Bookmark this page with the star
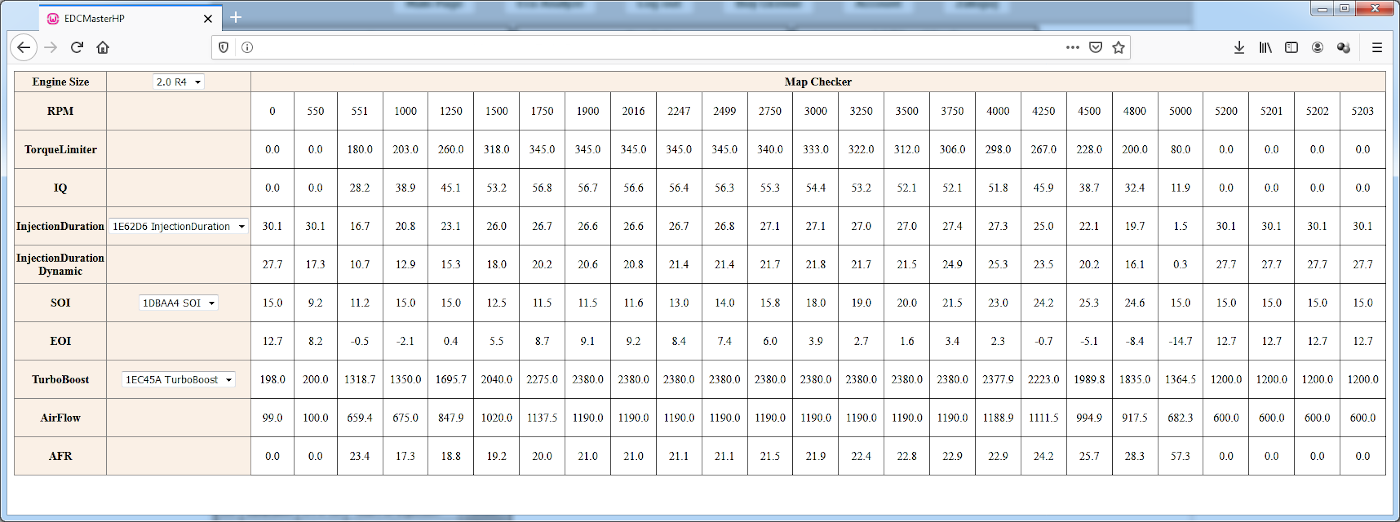This screenshot has height=522, width=1400. tap(1119, 47)
